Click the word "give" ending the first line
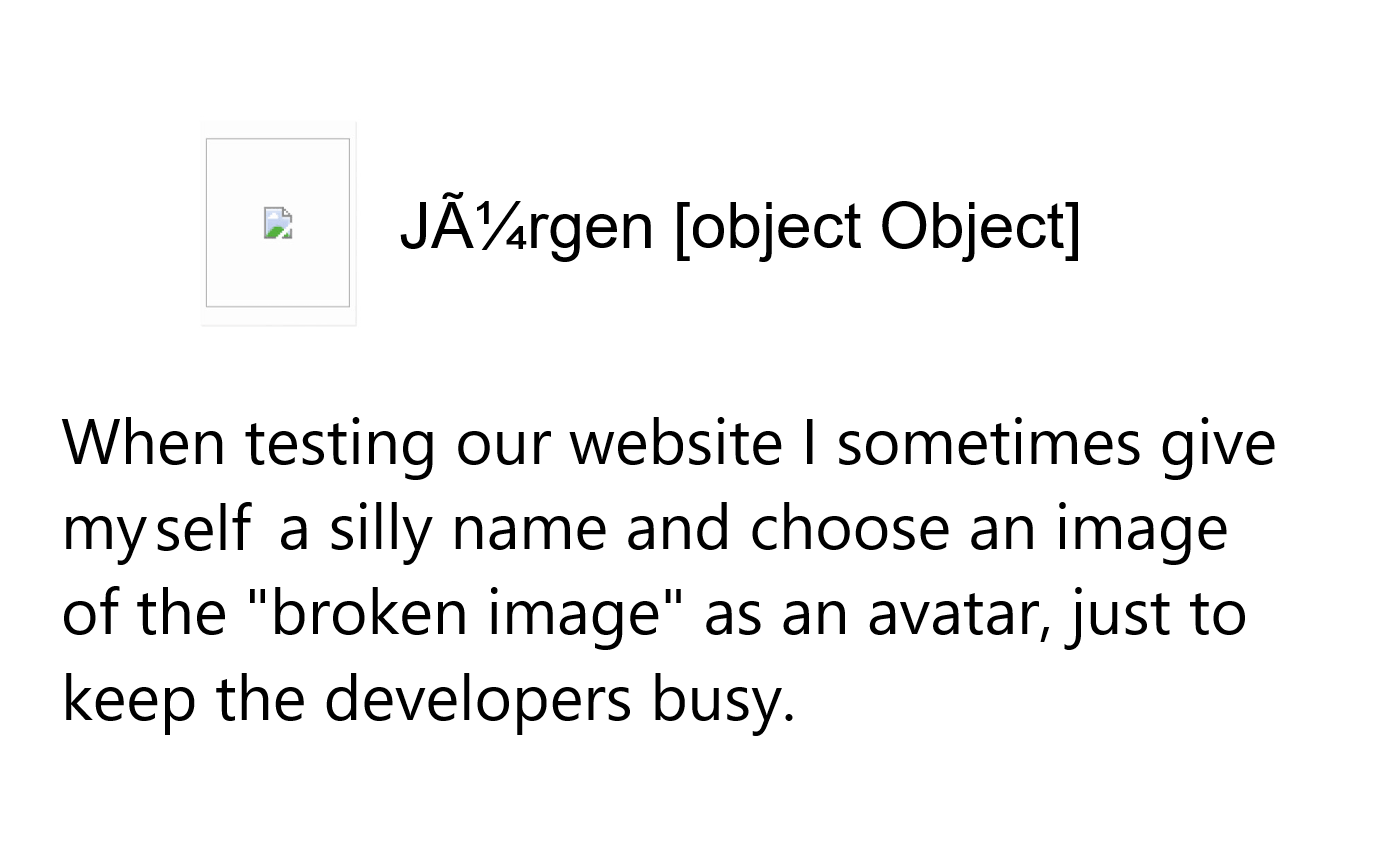1373x851 pixels. (1217, 444)
